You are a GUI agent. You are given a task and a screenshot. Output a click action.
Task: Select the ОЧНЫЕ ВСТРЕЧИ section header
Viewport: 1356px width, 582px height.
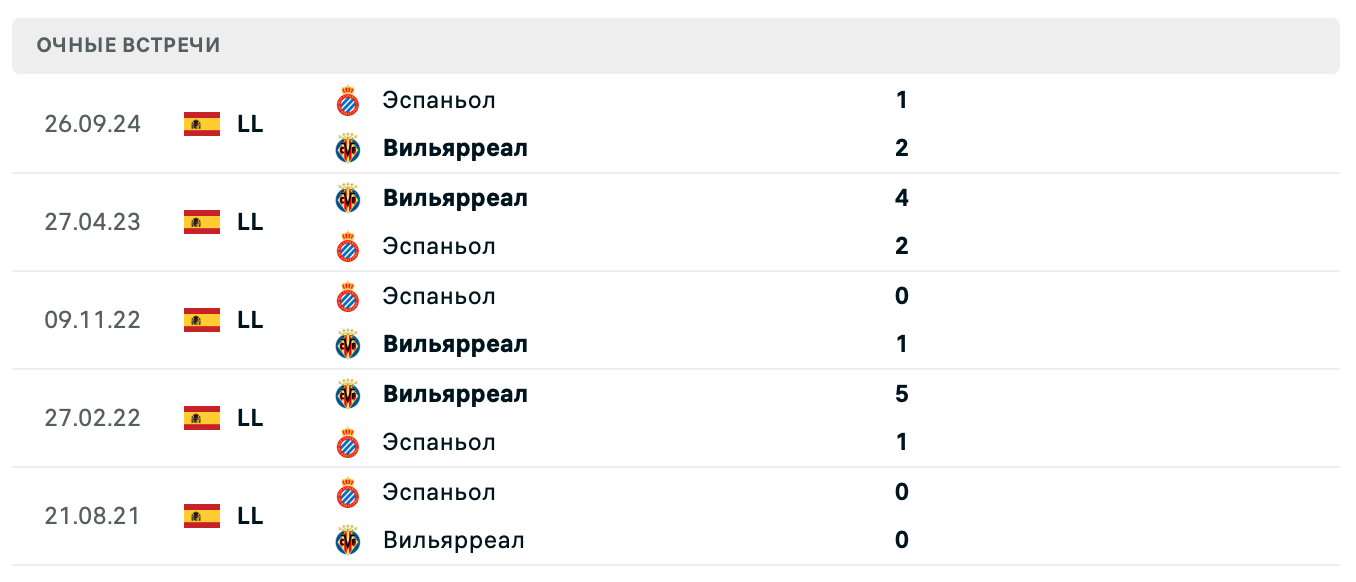129,46
